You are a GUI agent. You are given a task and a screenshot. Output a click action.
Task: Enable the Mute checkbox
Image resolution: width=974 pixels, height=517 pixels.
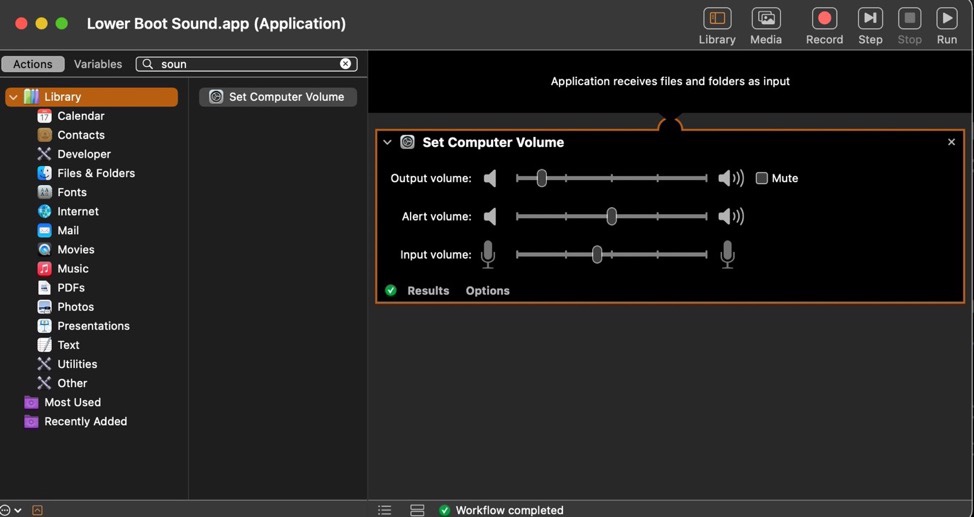[762, 179]
